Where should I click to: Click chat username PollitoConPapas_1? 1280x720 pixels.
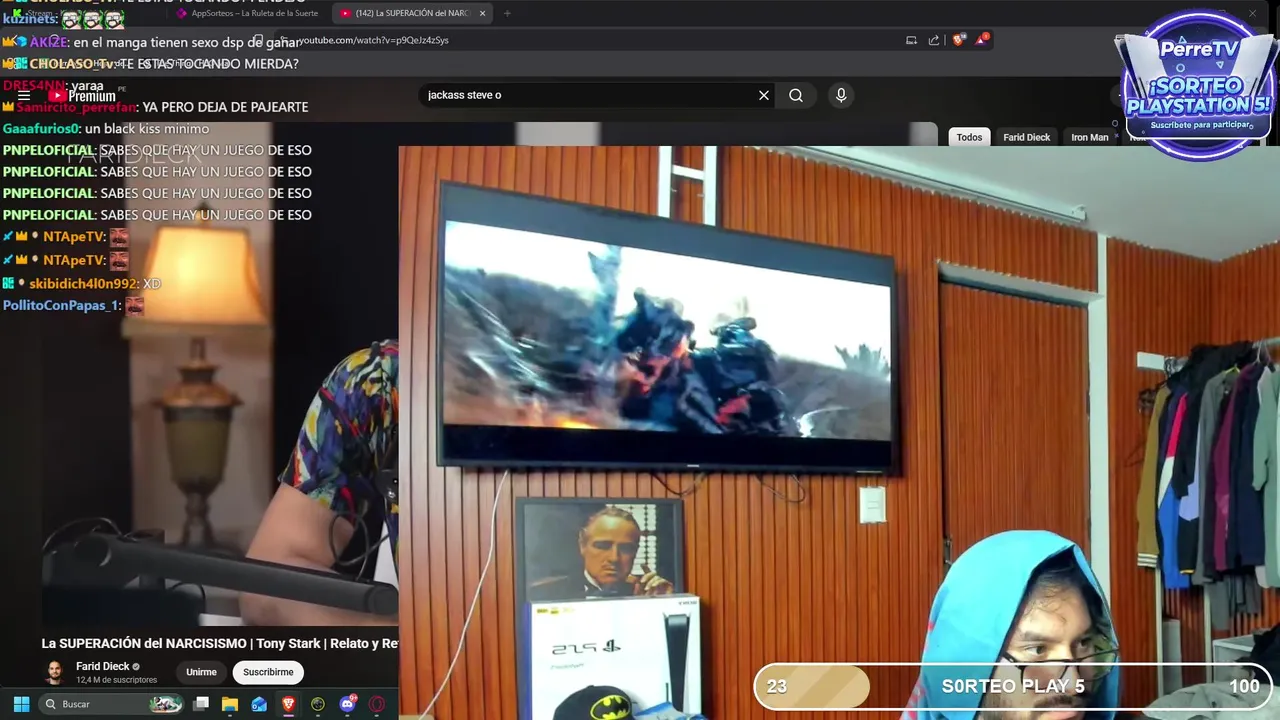[61, 306]
